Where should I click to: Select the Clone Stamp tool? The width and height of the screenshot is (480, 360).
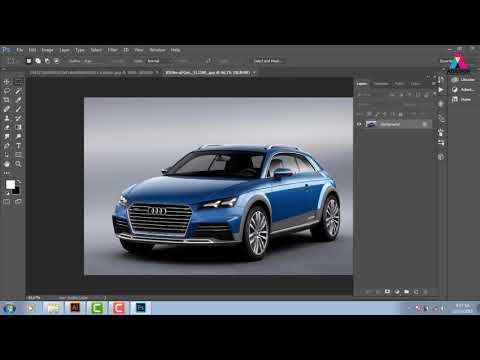pyautogui.click(x=6, y=118)
